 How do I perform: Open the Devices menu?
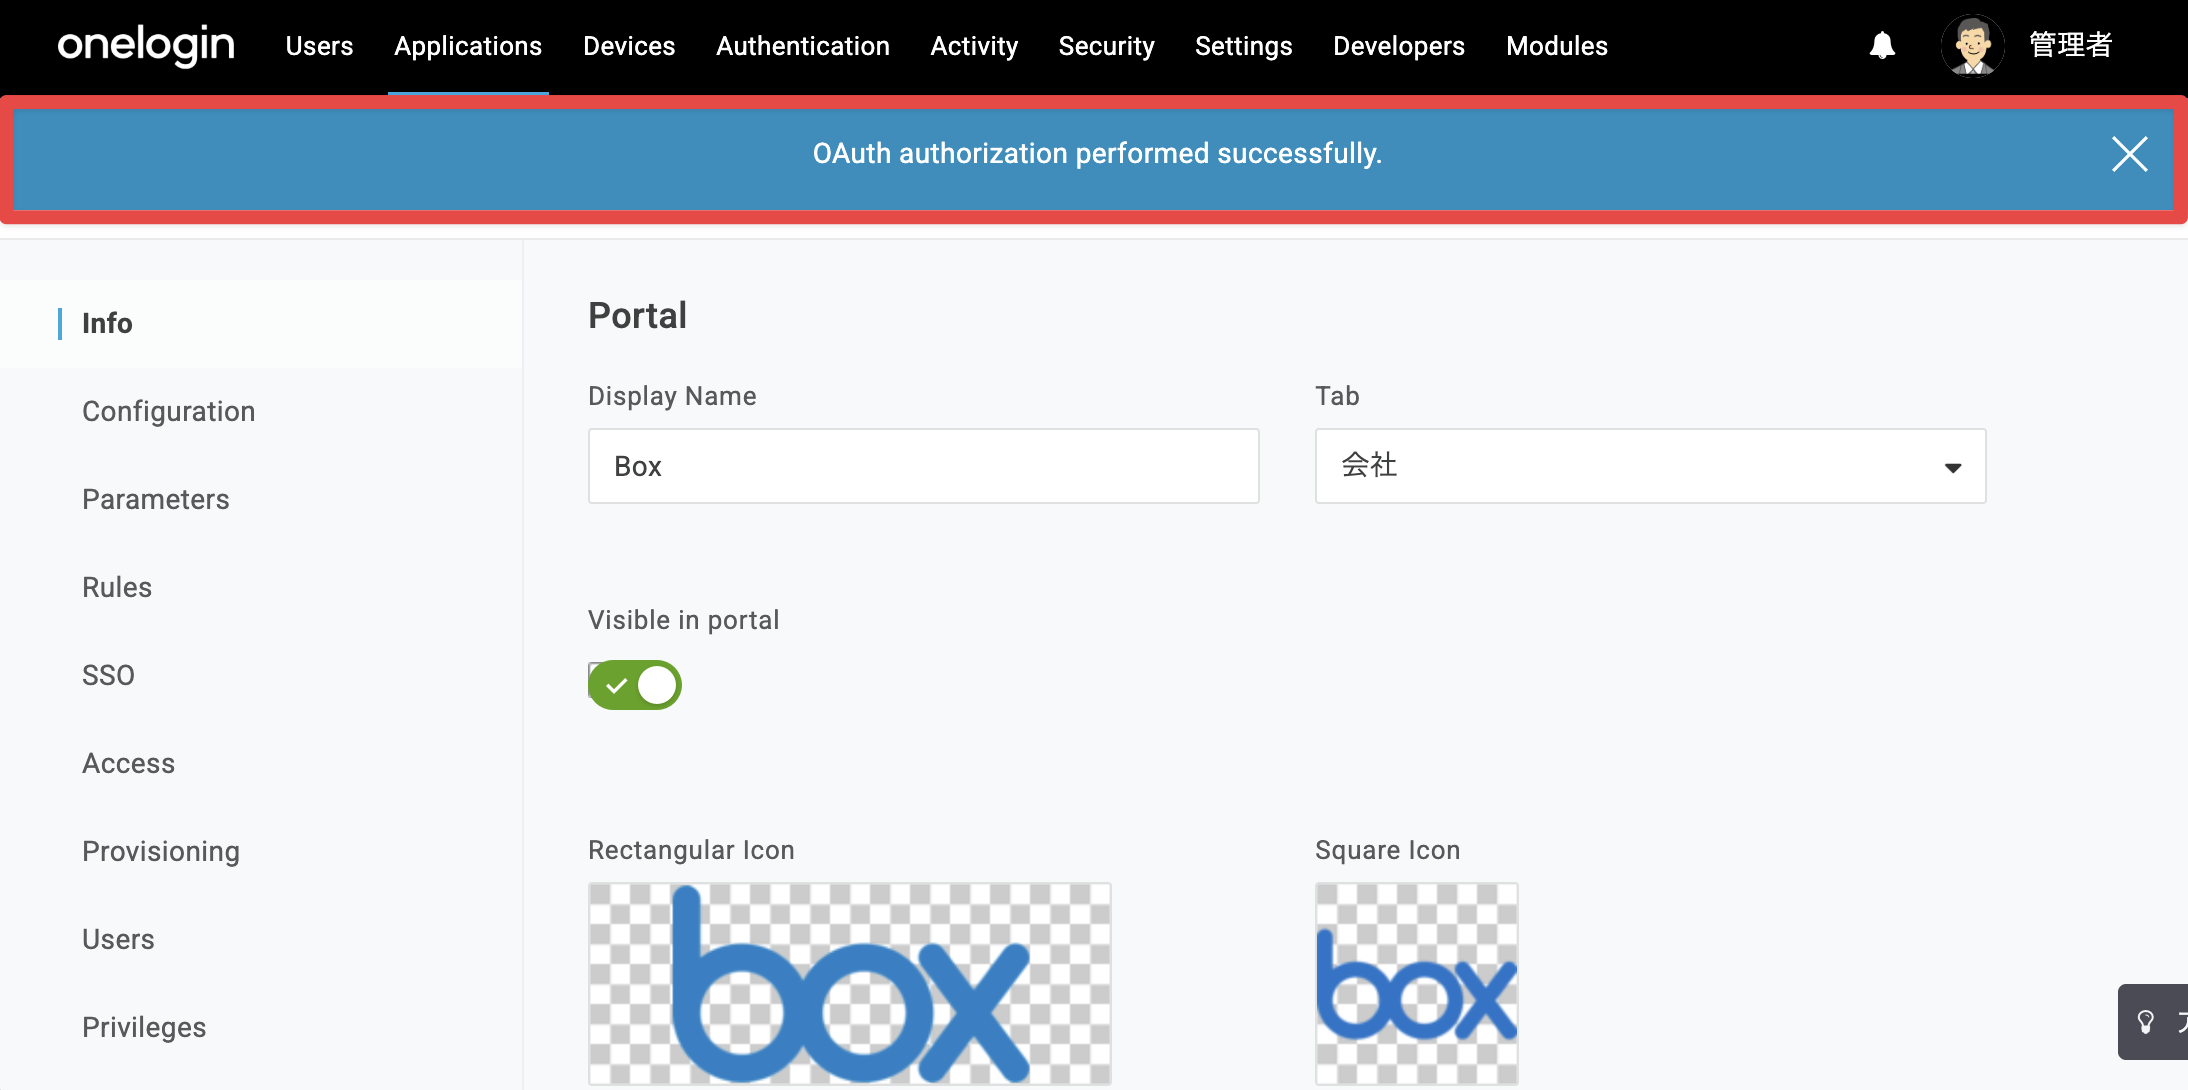629,46
